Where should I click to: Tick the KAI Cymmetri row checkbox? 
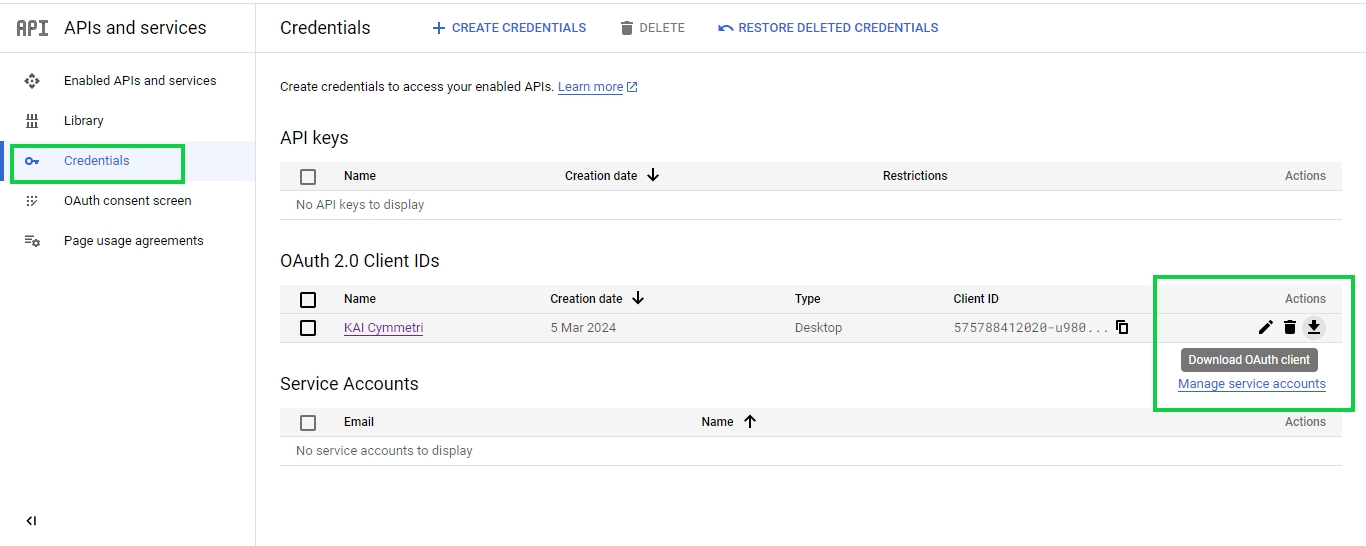tap(308, 328)
